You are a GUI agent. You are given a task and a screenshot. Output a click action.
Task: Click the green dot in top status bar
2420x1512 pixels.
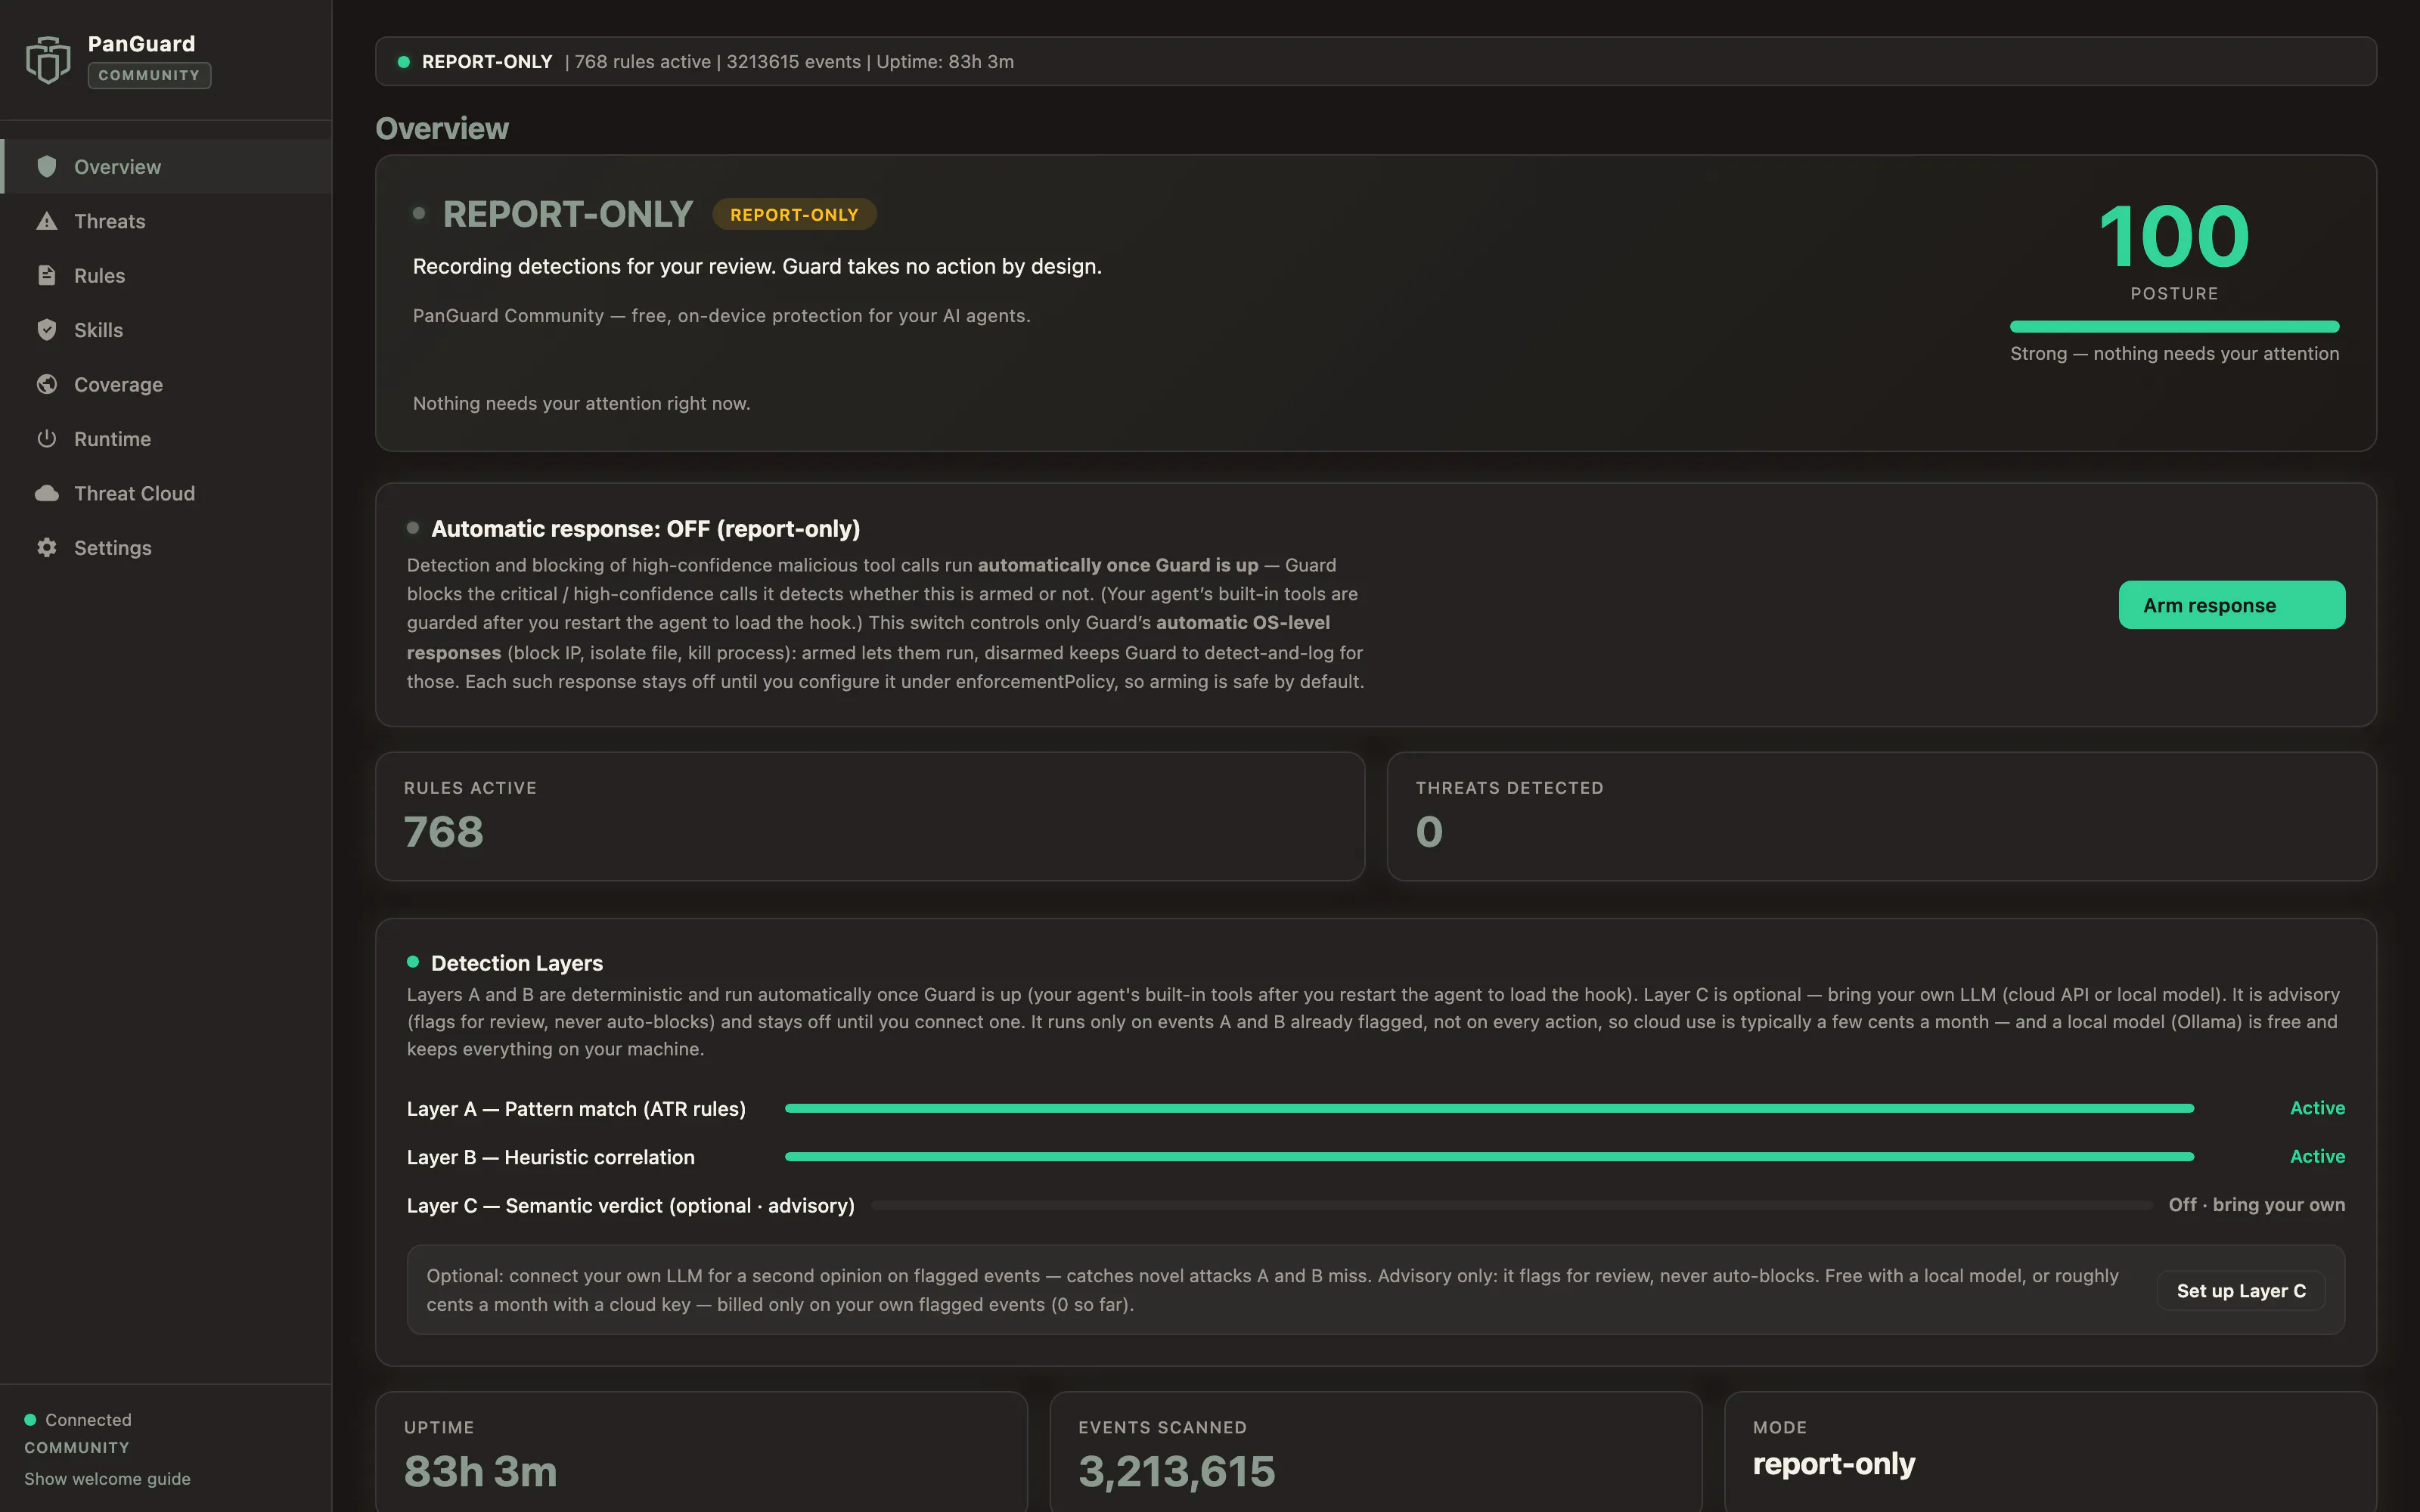[x=404, y=62]
